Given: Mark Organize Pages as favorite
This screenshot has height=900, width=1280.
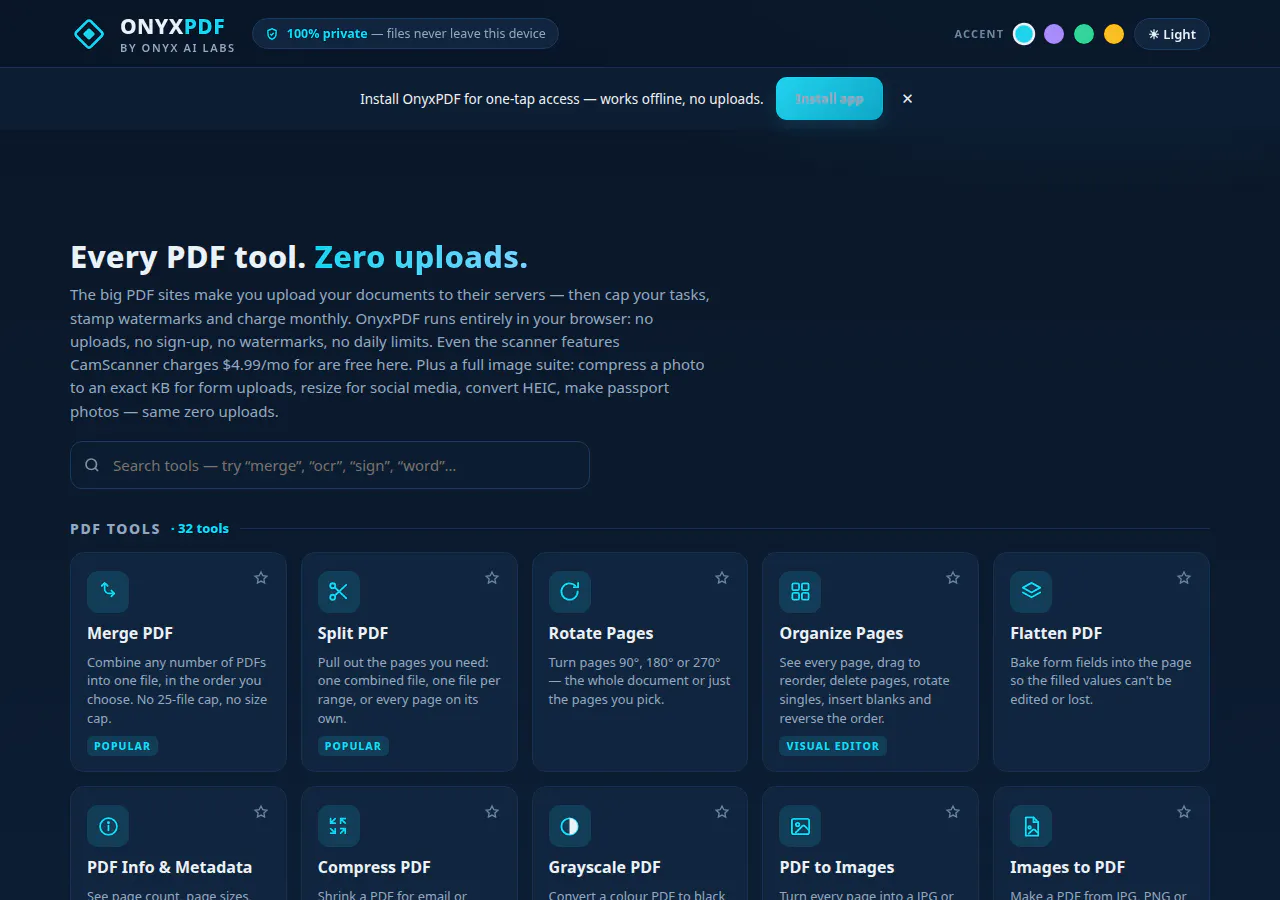Looking at the screenshot, I should pos(953,578).
